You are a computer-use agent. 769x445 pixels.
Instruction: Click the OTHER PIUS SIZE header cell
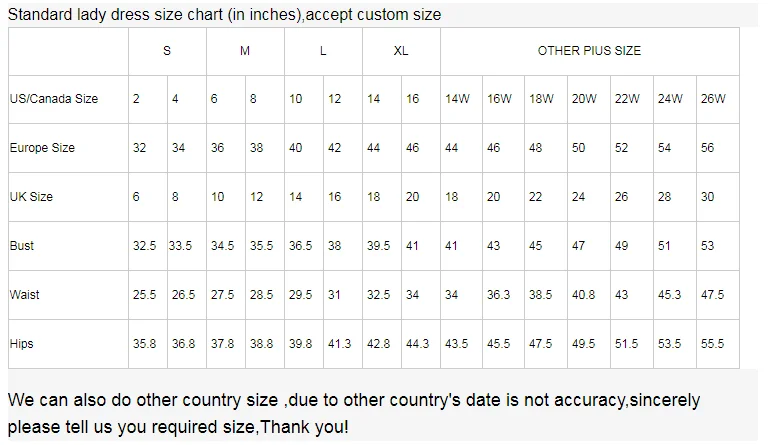[590, 51]
